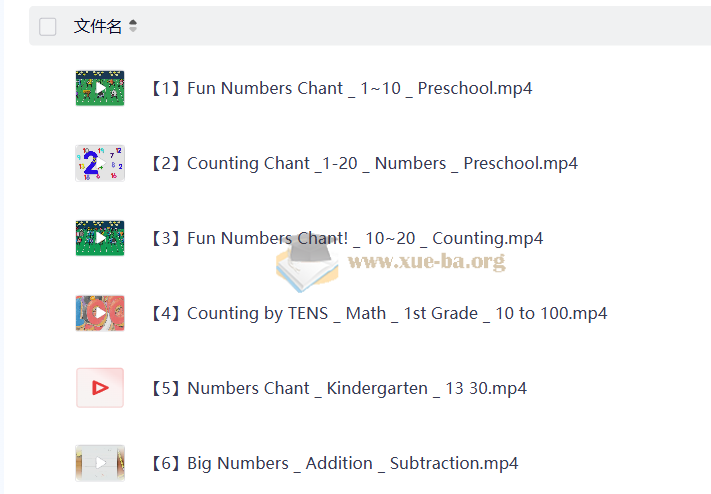
Task: Tick the select-all checkbox in the header
Action: click(x=48, y=27)
